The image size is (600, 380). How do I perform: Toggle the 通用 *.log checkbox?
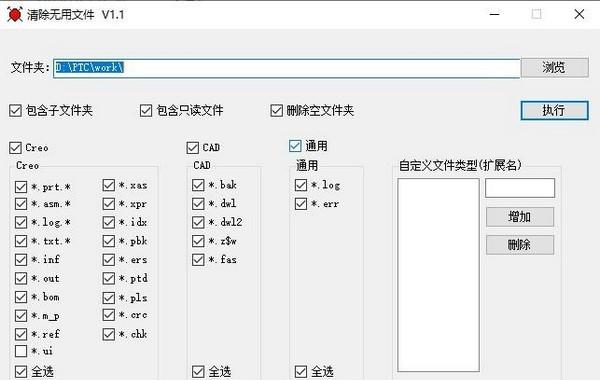click(x=301, y=185)
